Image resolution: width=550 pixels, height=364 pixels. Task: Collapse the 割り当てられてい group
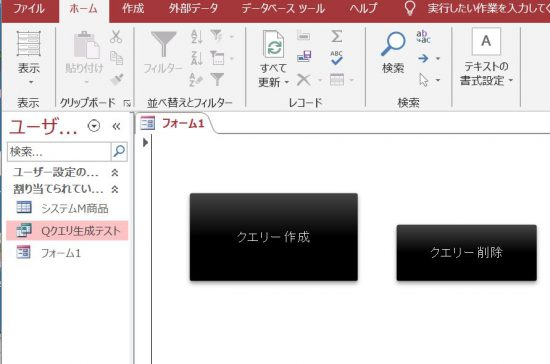point(115,189)
